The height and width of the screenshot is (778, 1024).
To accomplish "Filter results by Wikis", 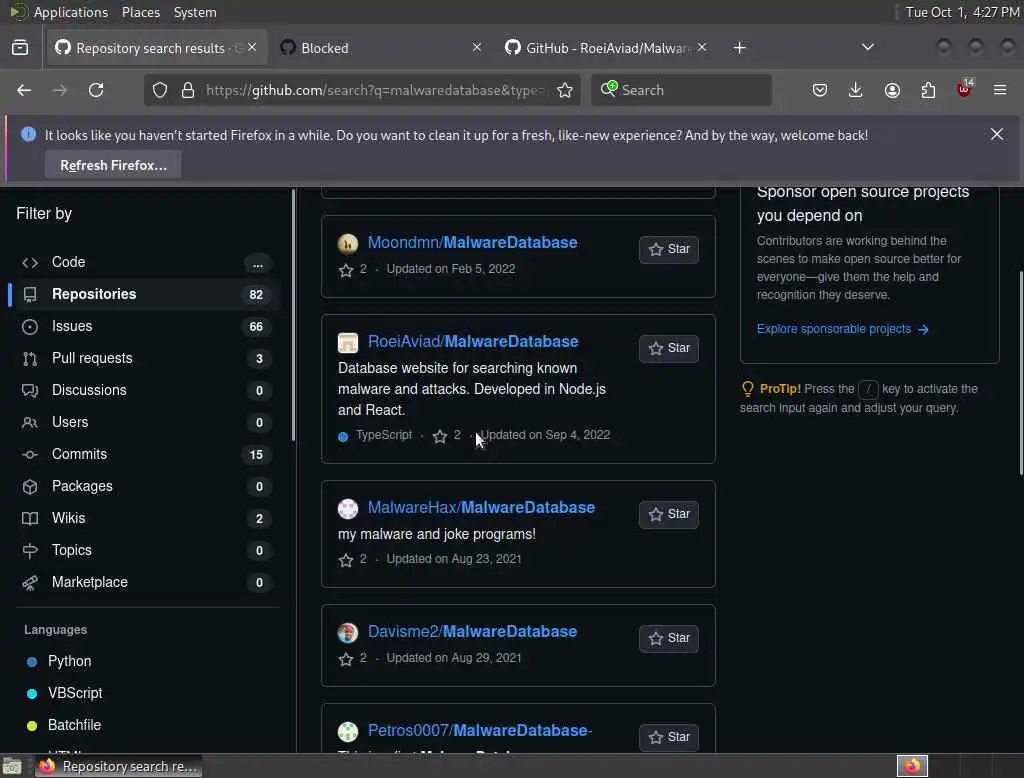I will point(145,519).
